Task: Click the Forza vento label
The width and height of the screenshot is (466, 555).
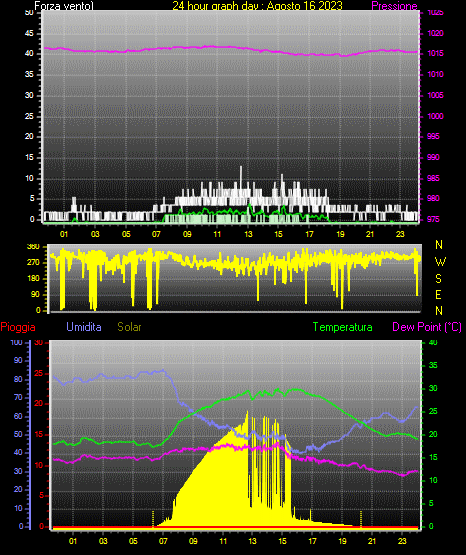Action: tap(64, 6)
